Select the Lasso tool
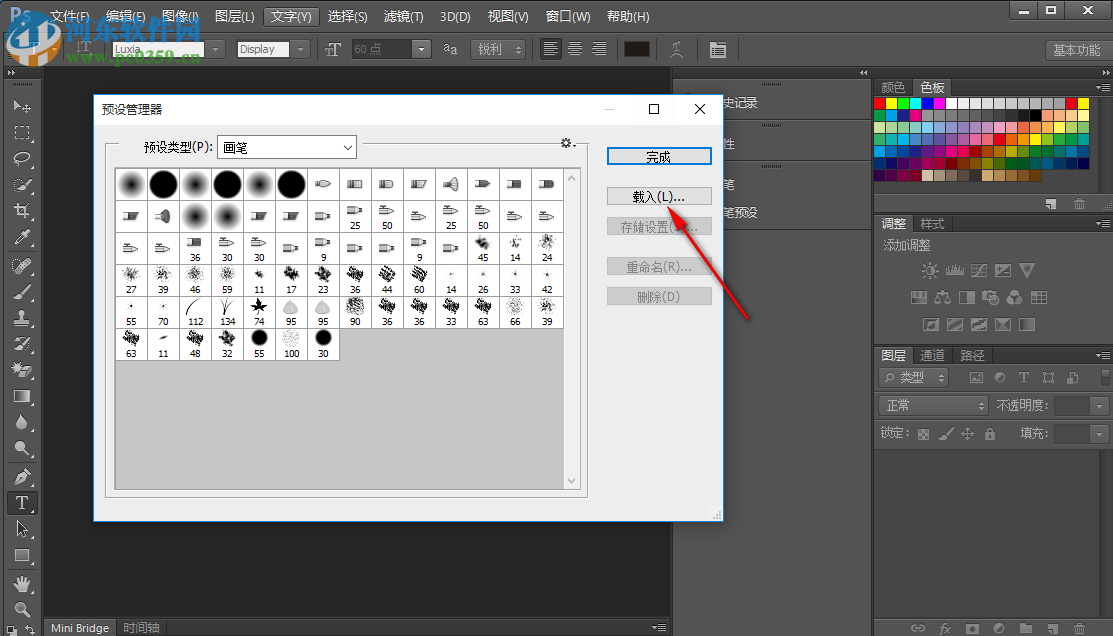This screenshot has width=1113, height=636. point(22,159)
